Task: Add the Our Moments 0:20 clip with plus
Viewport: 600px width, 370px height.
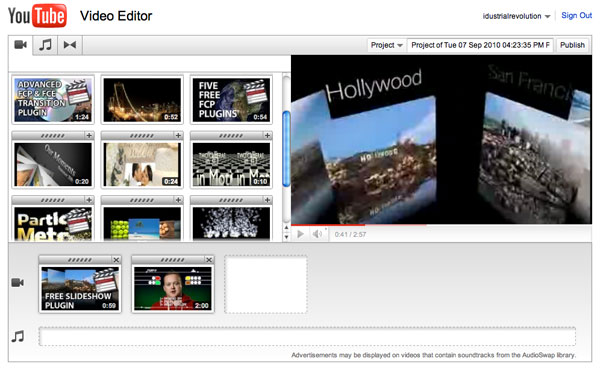Action: click(x=89, y=135)
